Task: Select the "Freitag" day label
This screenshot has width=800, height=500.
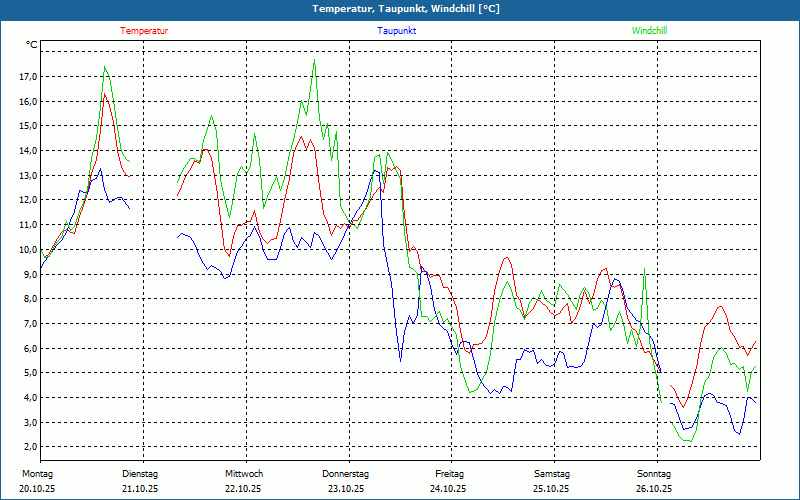Action: 450,473
